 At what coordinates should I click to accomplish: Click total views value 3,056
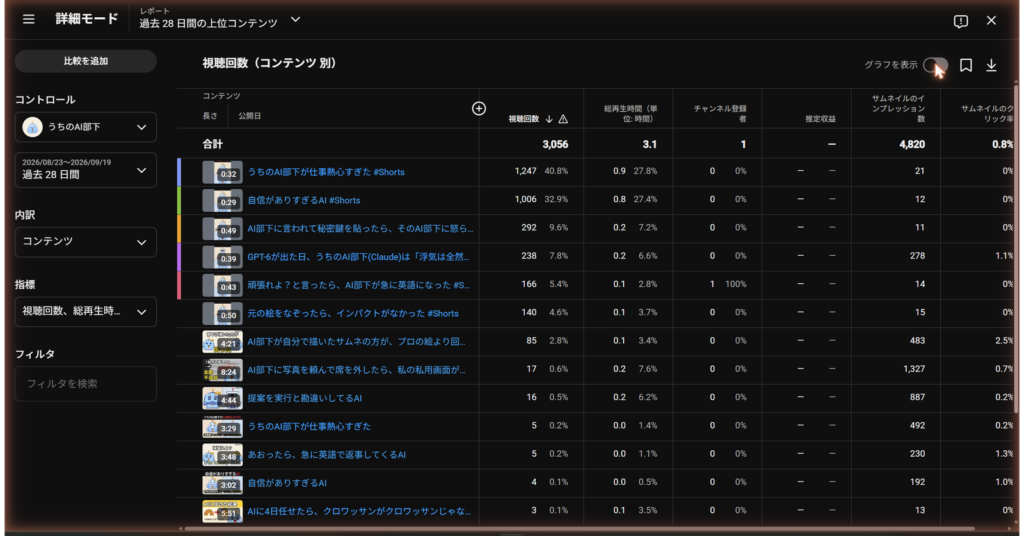tap(555, 144)
